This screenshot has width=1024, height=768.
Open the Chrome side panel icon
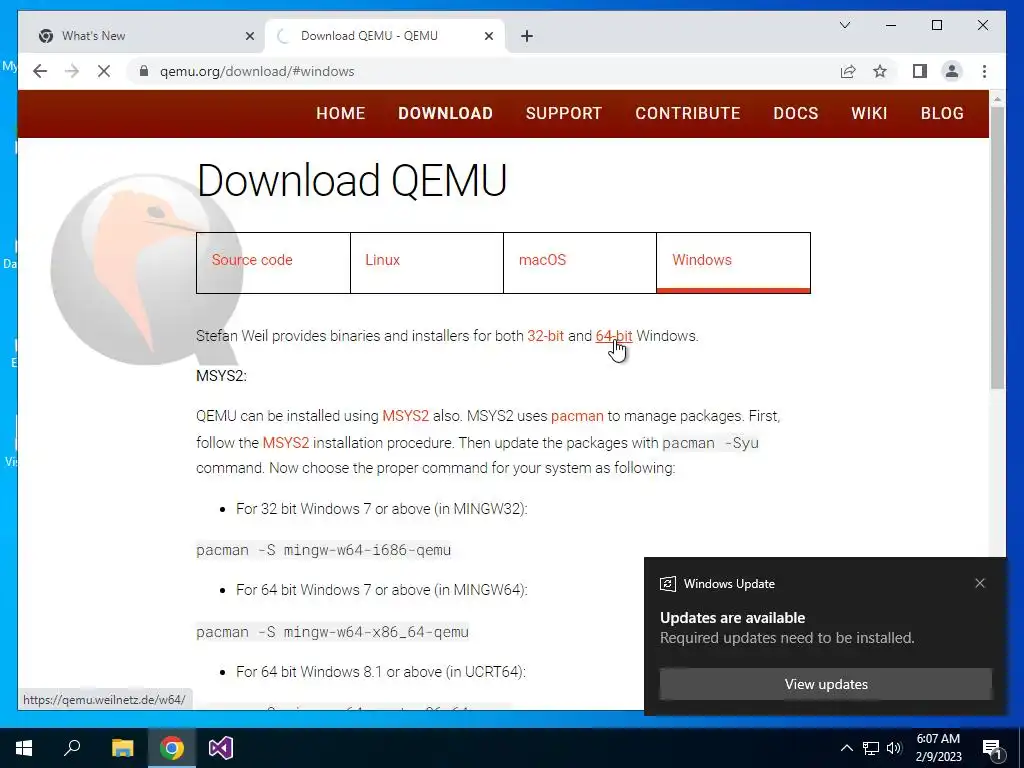coord(920,71)
